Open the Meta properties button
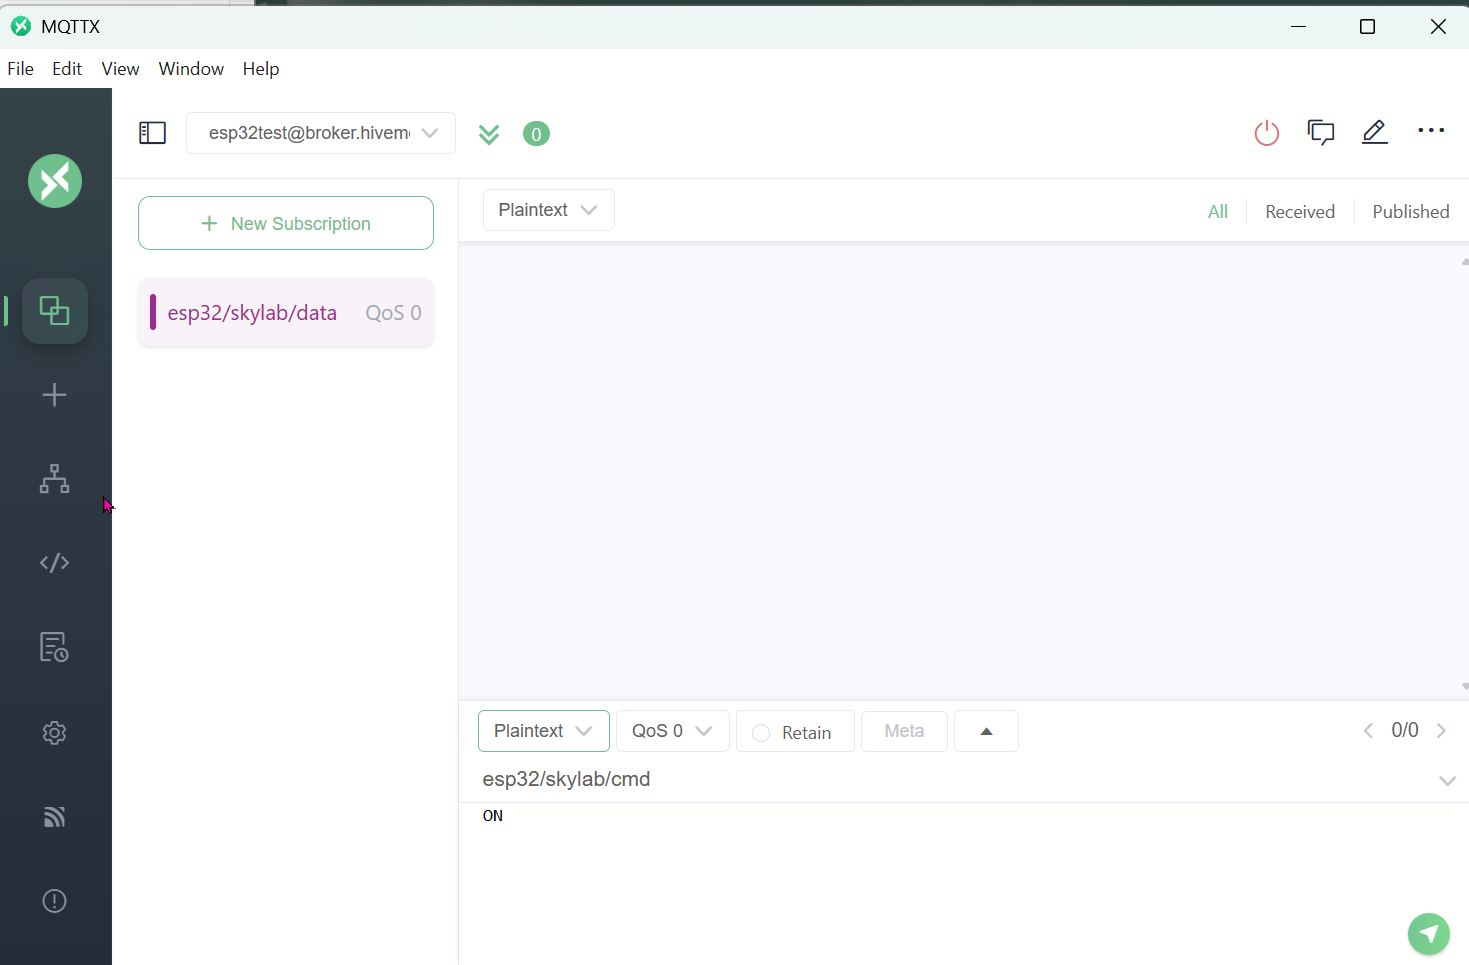1469x965 pixels. point(904,731)
